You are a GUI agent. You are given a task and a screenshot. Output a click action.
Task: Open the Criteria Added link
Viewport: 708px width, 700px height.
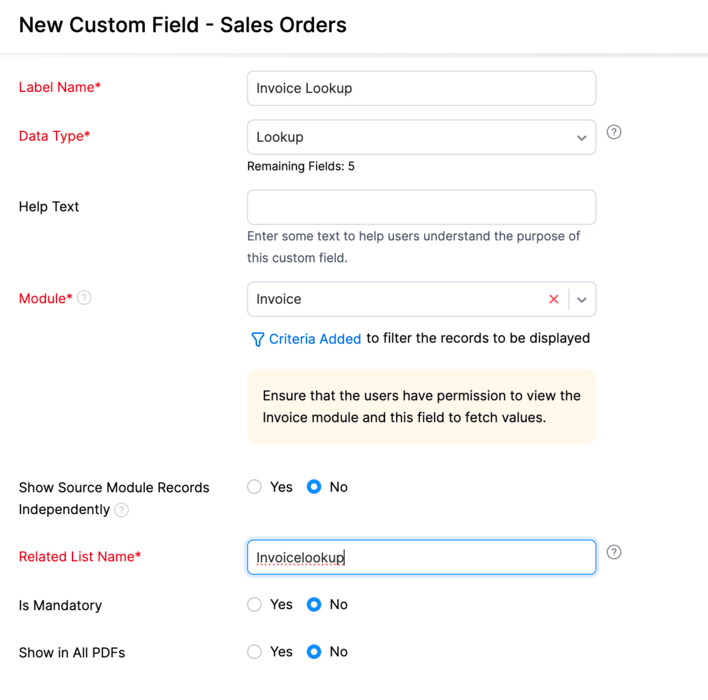[x=315, y=339]
